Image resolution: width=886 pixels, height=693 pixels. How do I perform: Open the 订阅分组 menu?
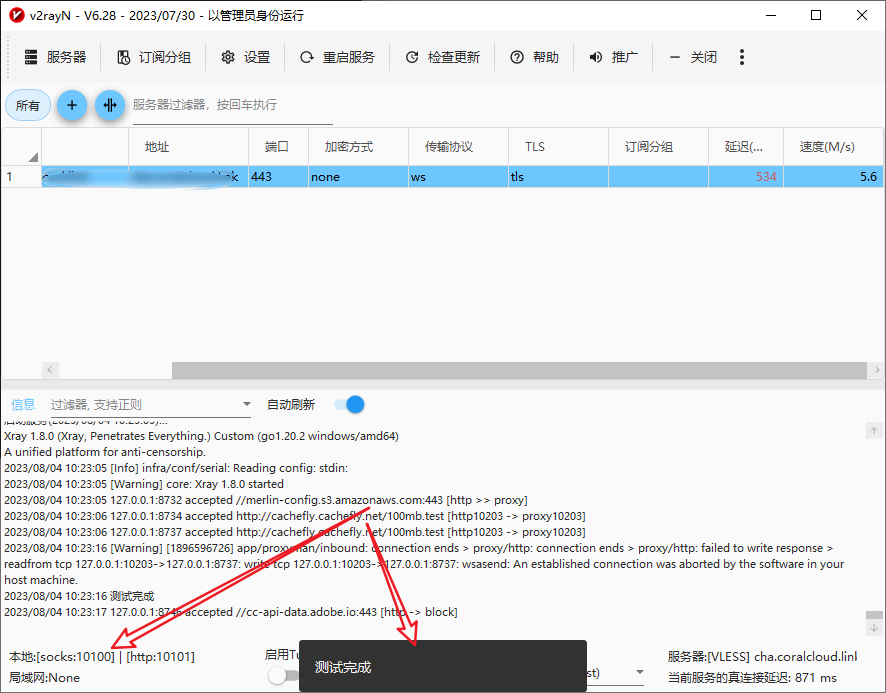pyautogui.click(x=154, y=57)
